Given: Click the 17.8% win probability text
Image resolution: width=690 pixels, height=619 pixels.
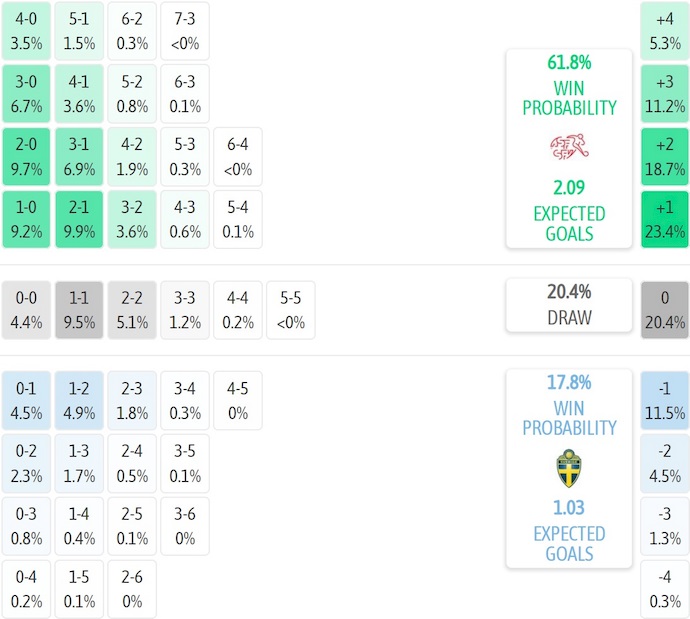Looking at the screenshot, I should [x=568, y=382].
